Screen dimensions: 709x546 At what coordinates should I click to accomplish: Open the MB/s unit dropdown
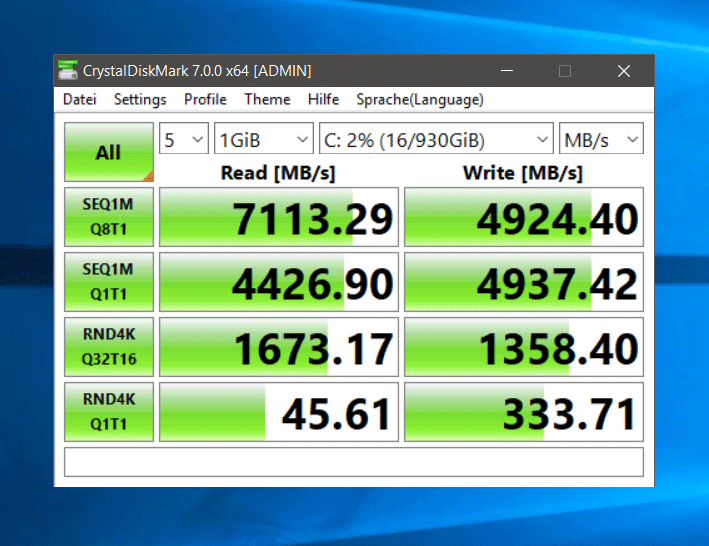601,138
